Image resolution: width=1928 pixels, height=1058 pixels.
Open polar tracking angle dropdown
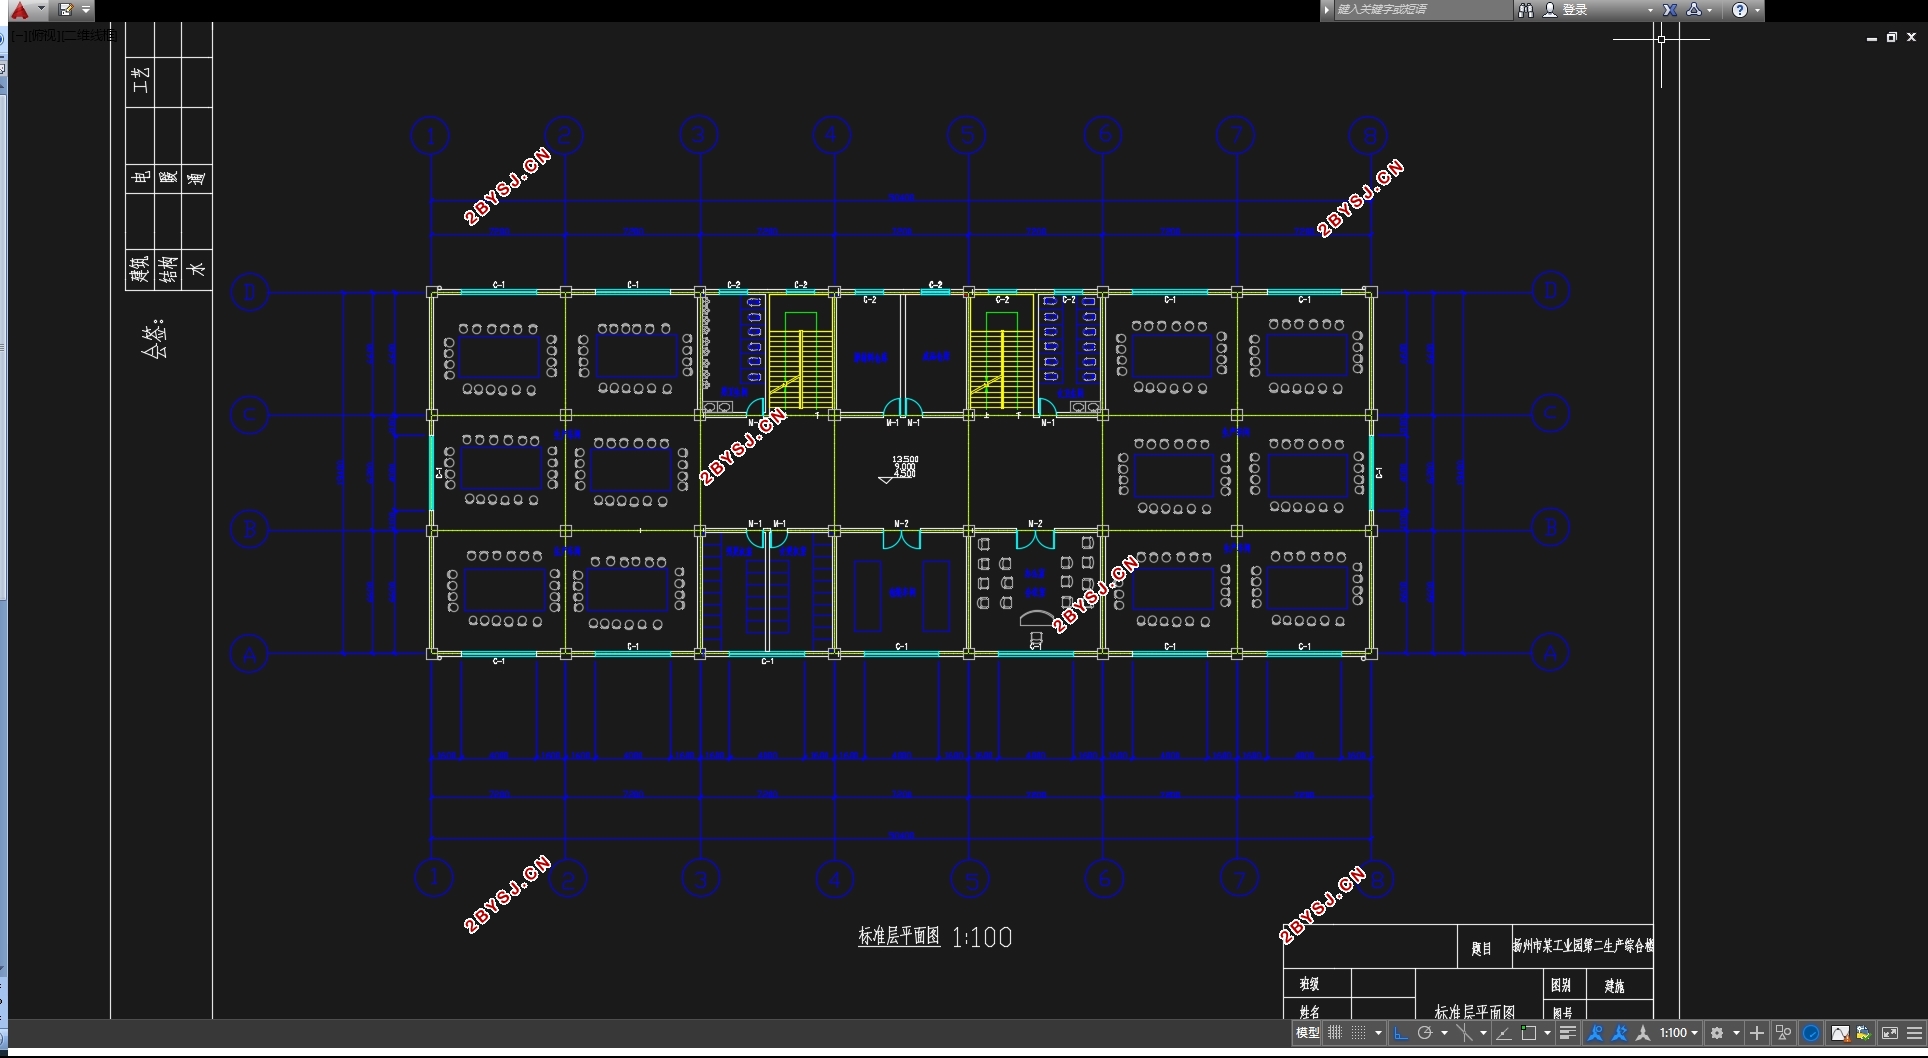1444,1033
